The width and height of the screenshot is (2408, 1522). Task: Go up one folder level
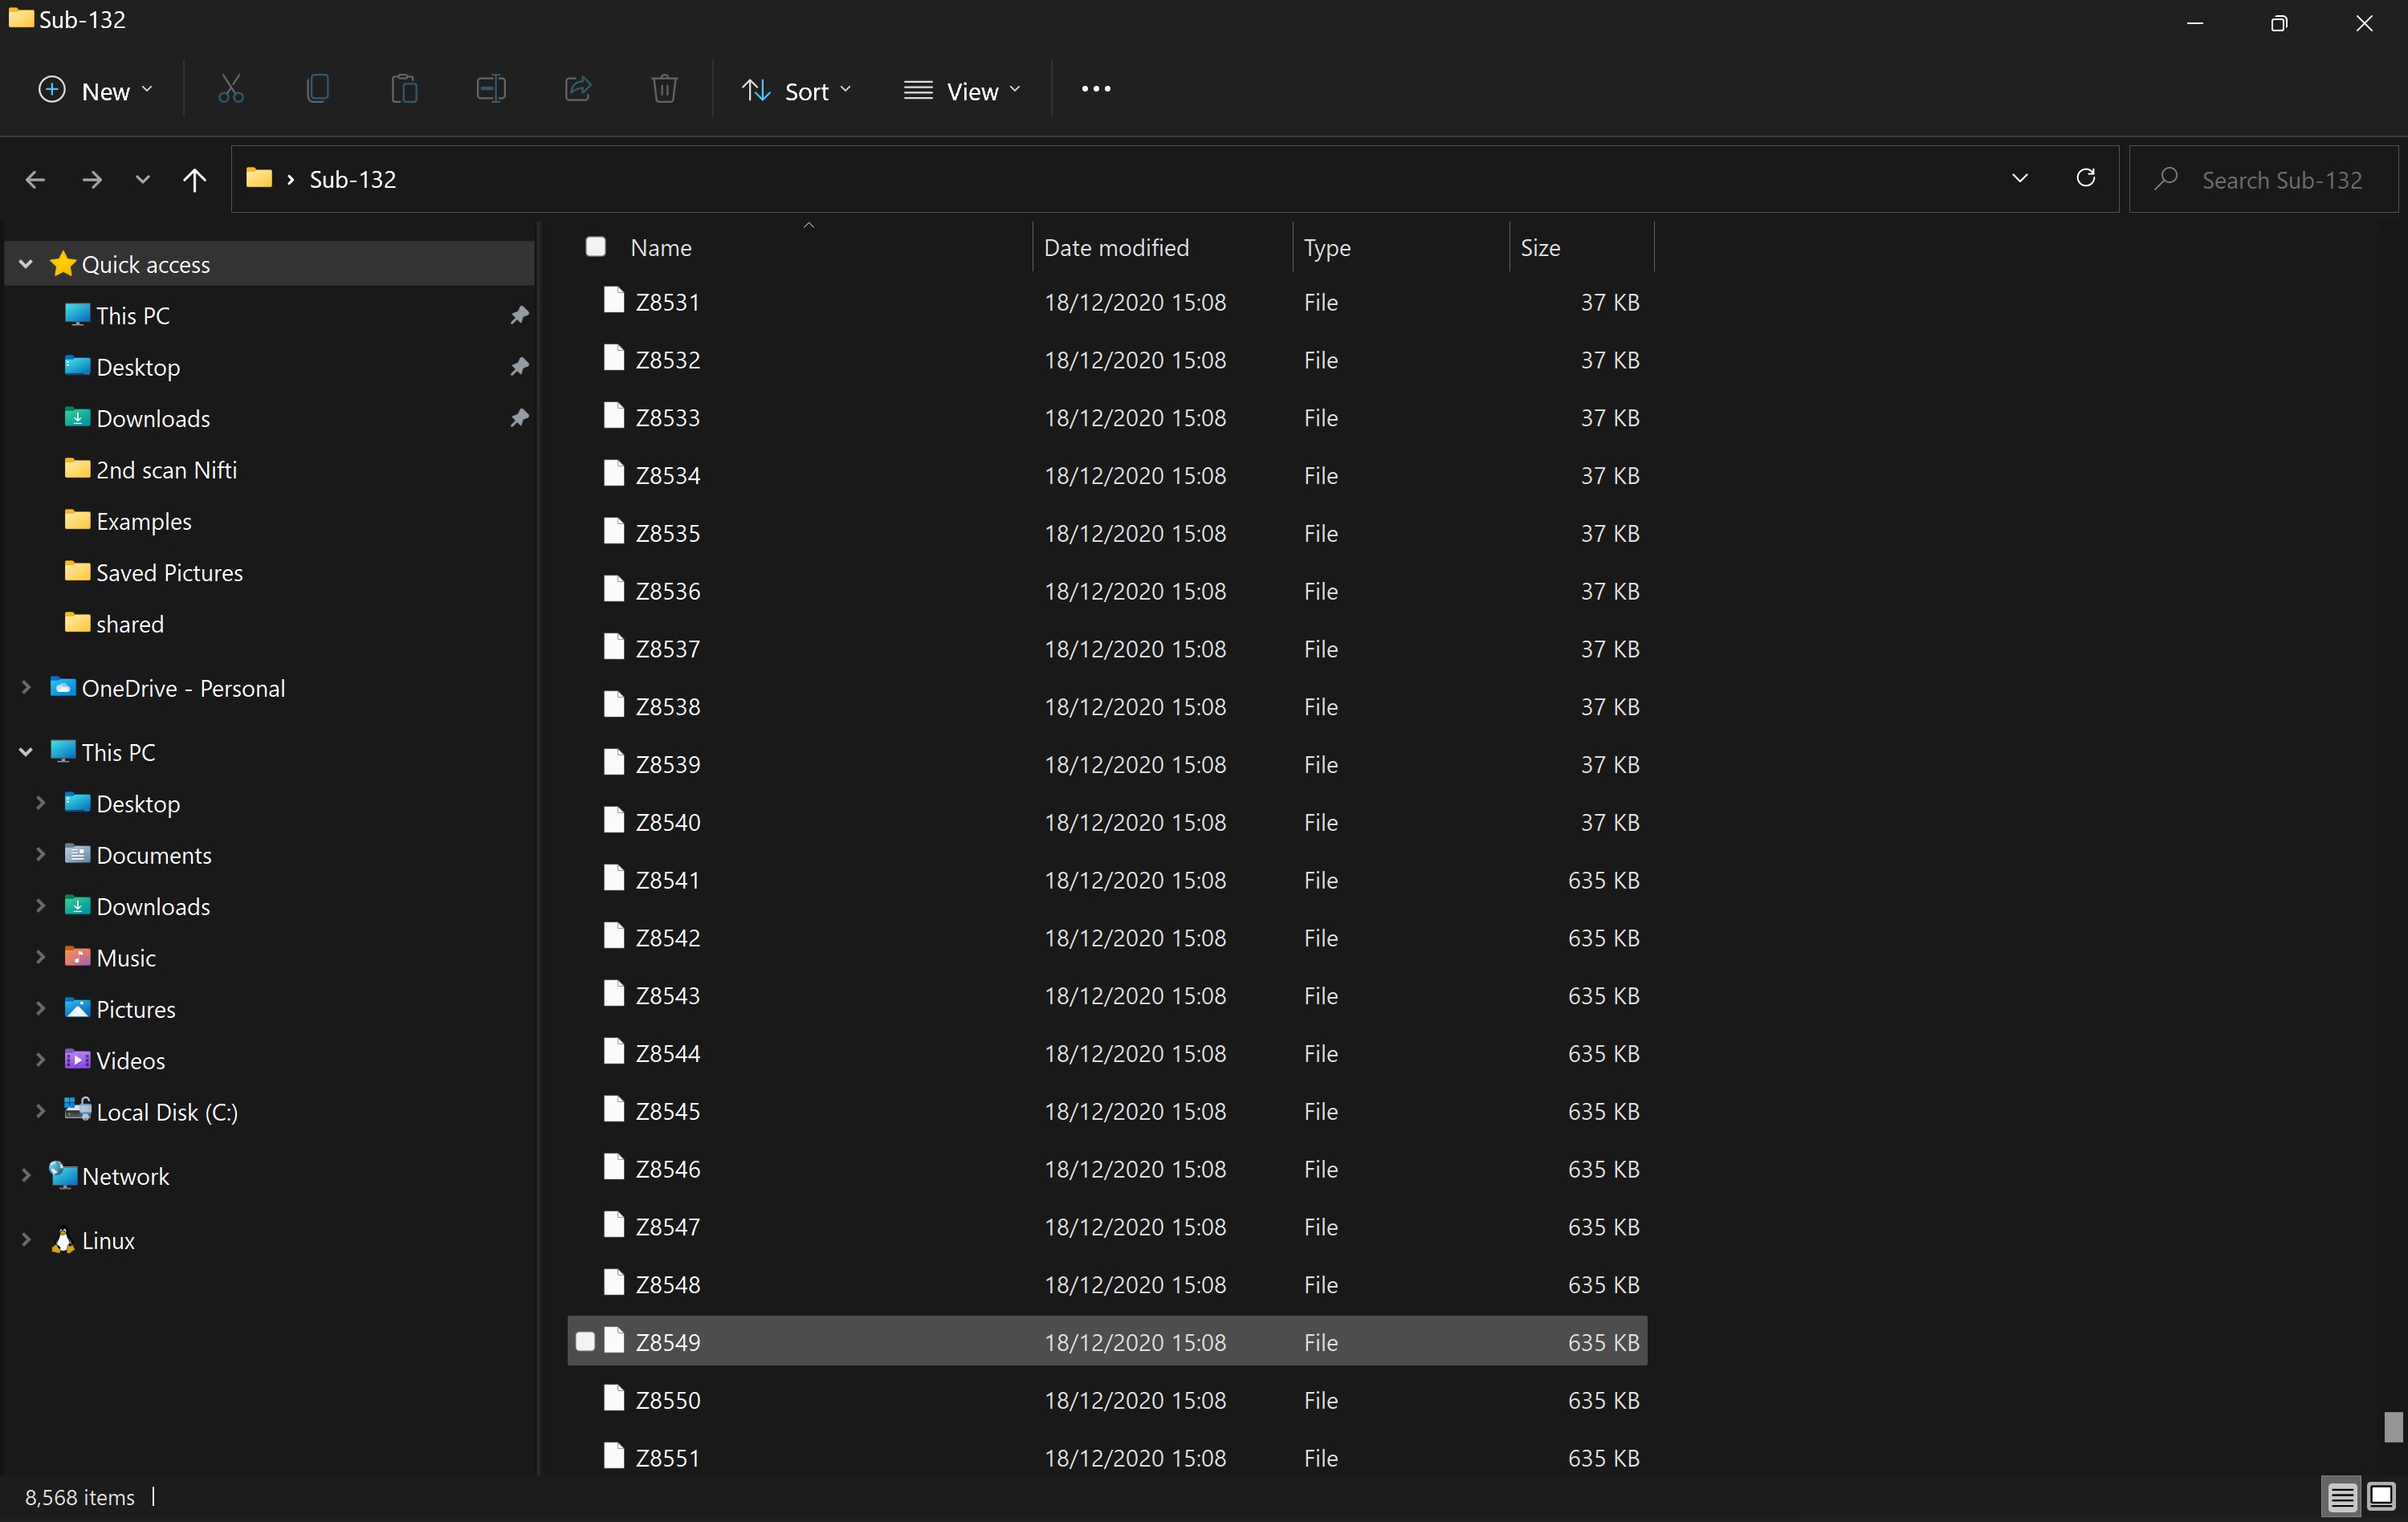pos(195,179)
